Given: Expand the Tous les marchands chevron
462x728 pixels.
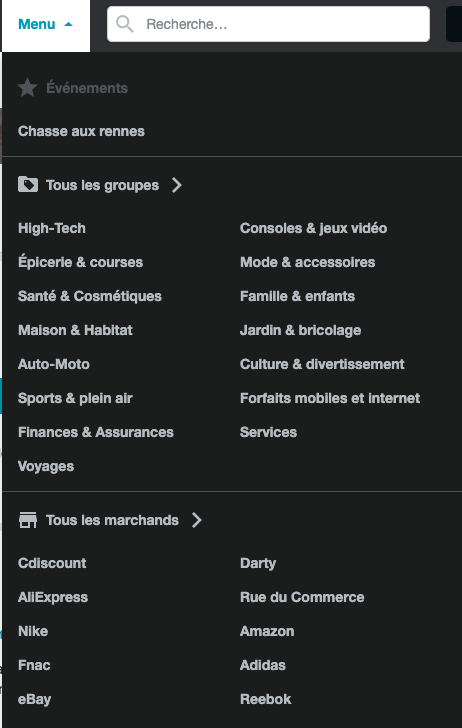Looking at the screenshot, I should pos(197,520).
